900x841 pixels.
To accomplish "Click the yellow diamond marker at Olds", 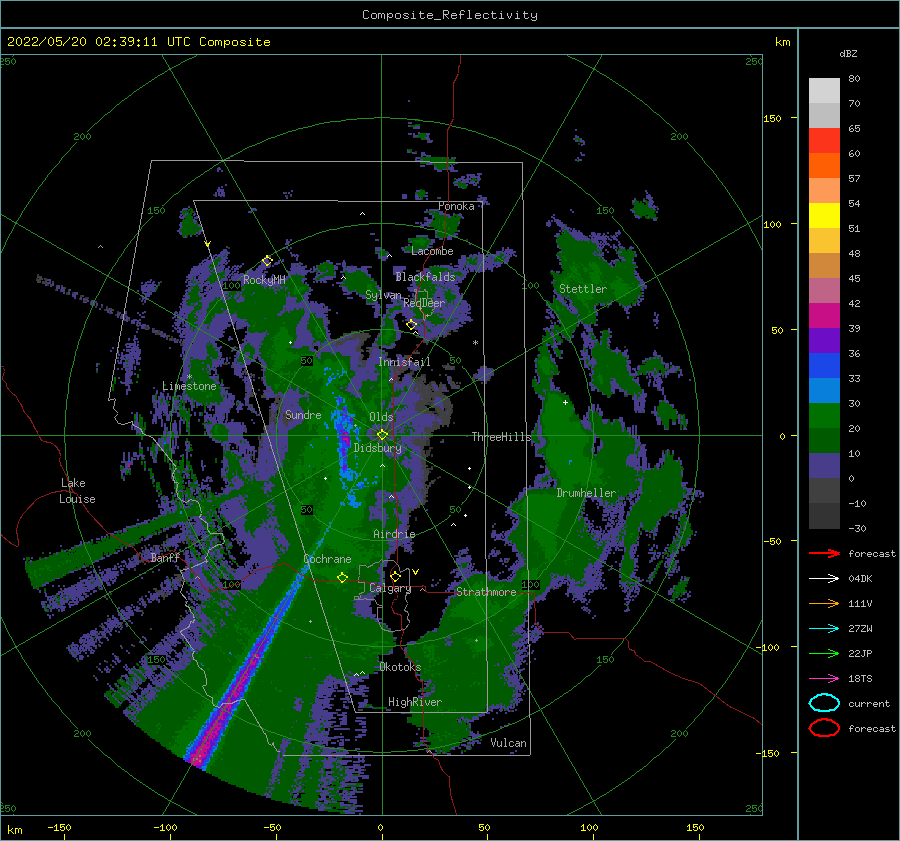I will coord(382,435).
